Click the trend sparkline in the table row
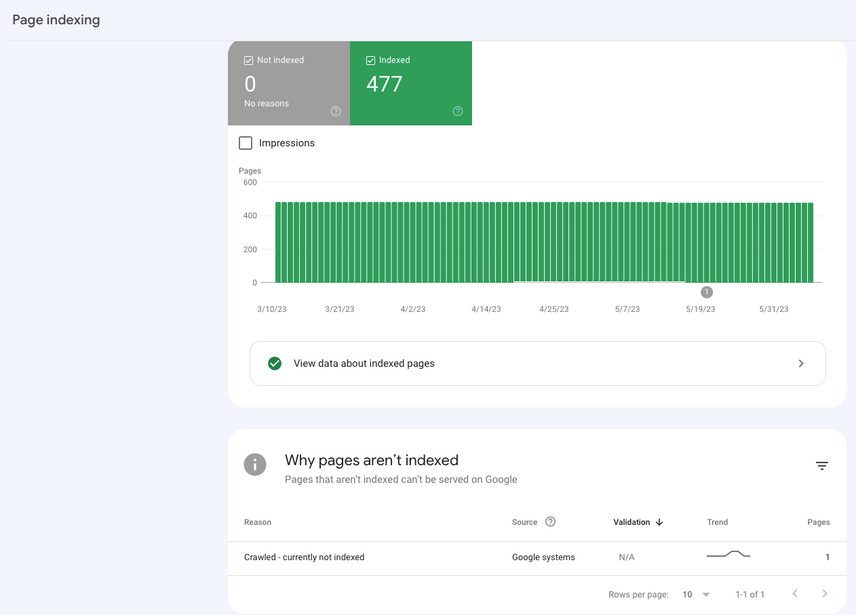Screen dimensions: 856x615 click(729, 555)
